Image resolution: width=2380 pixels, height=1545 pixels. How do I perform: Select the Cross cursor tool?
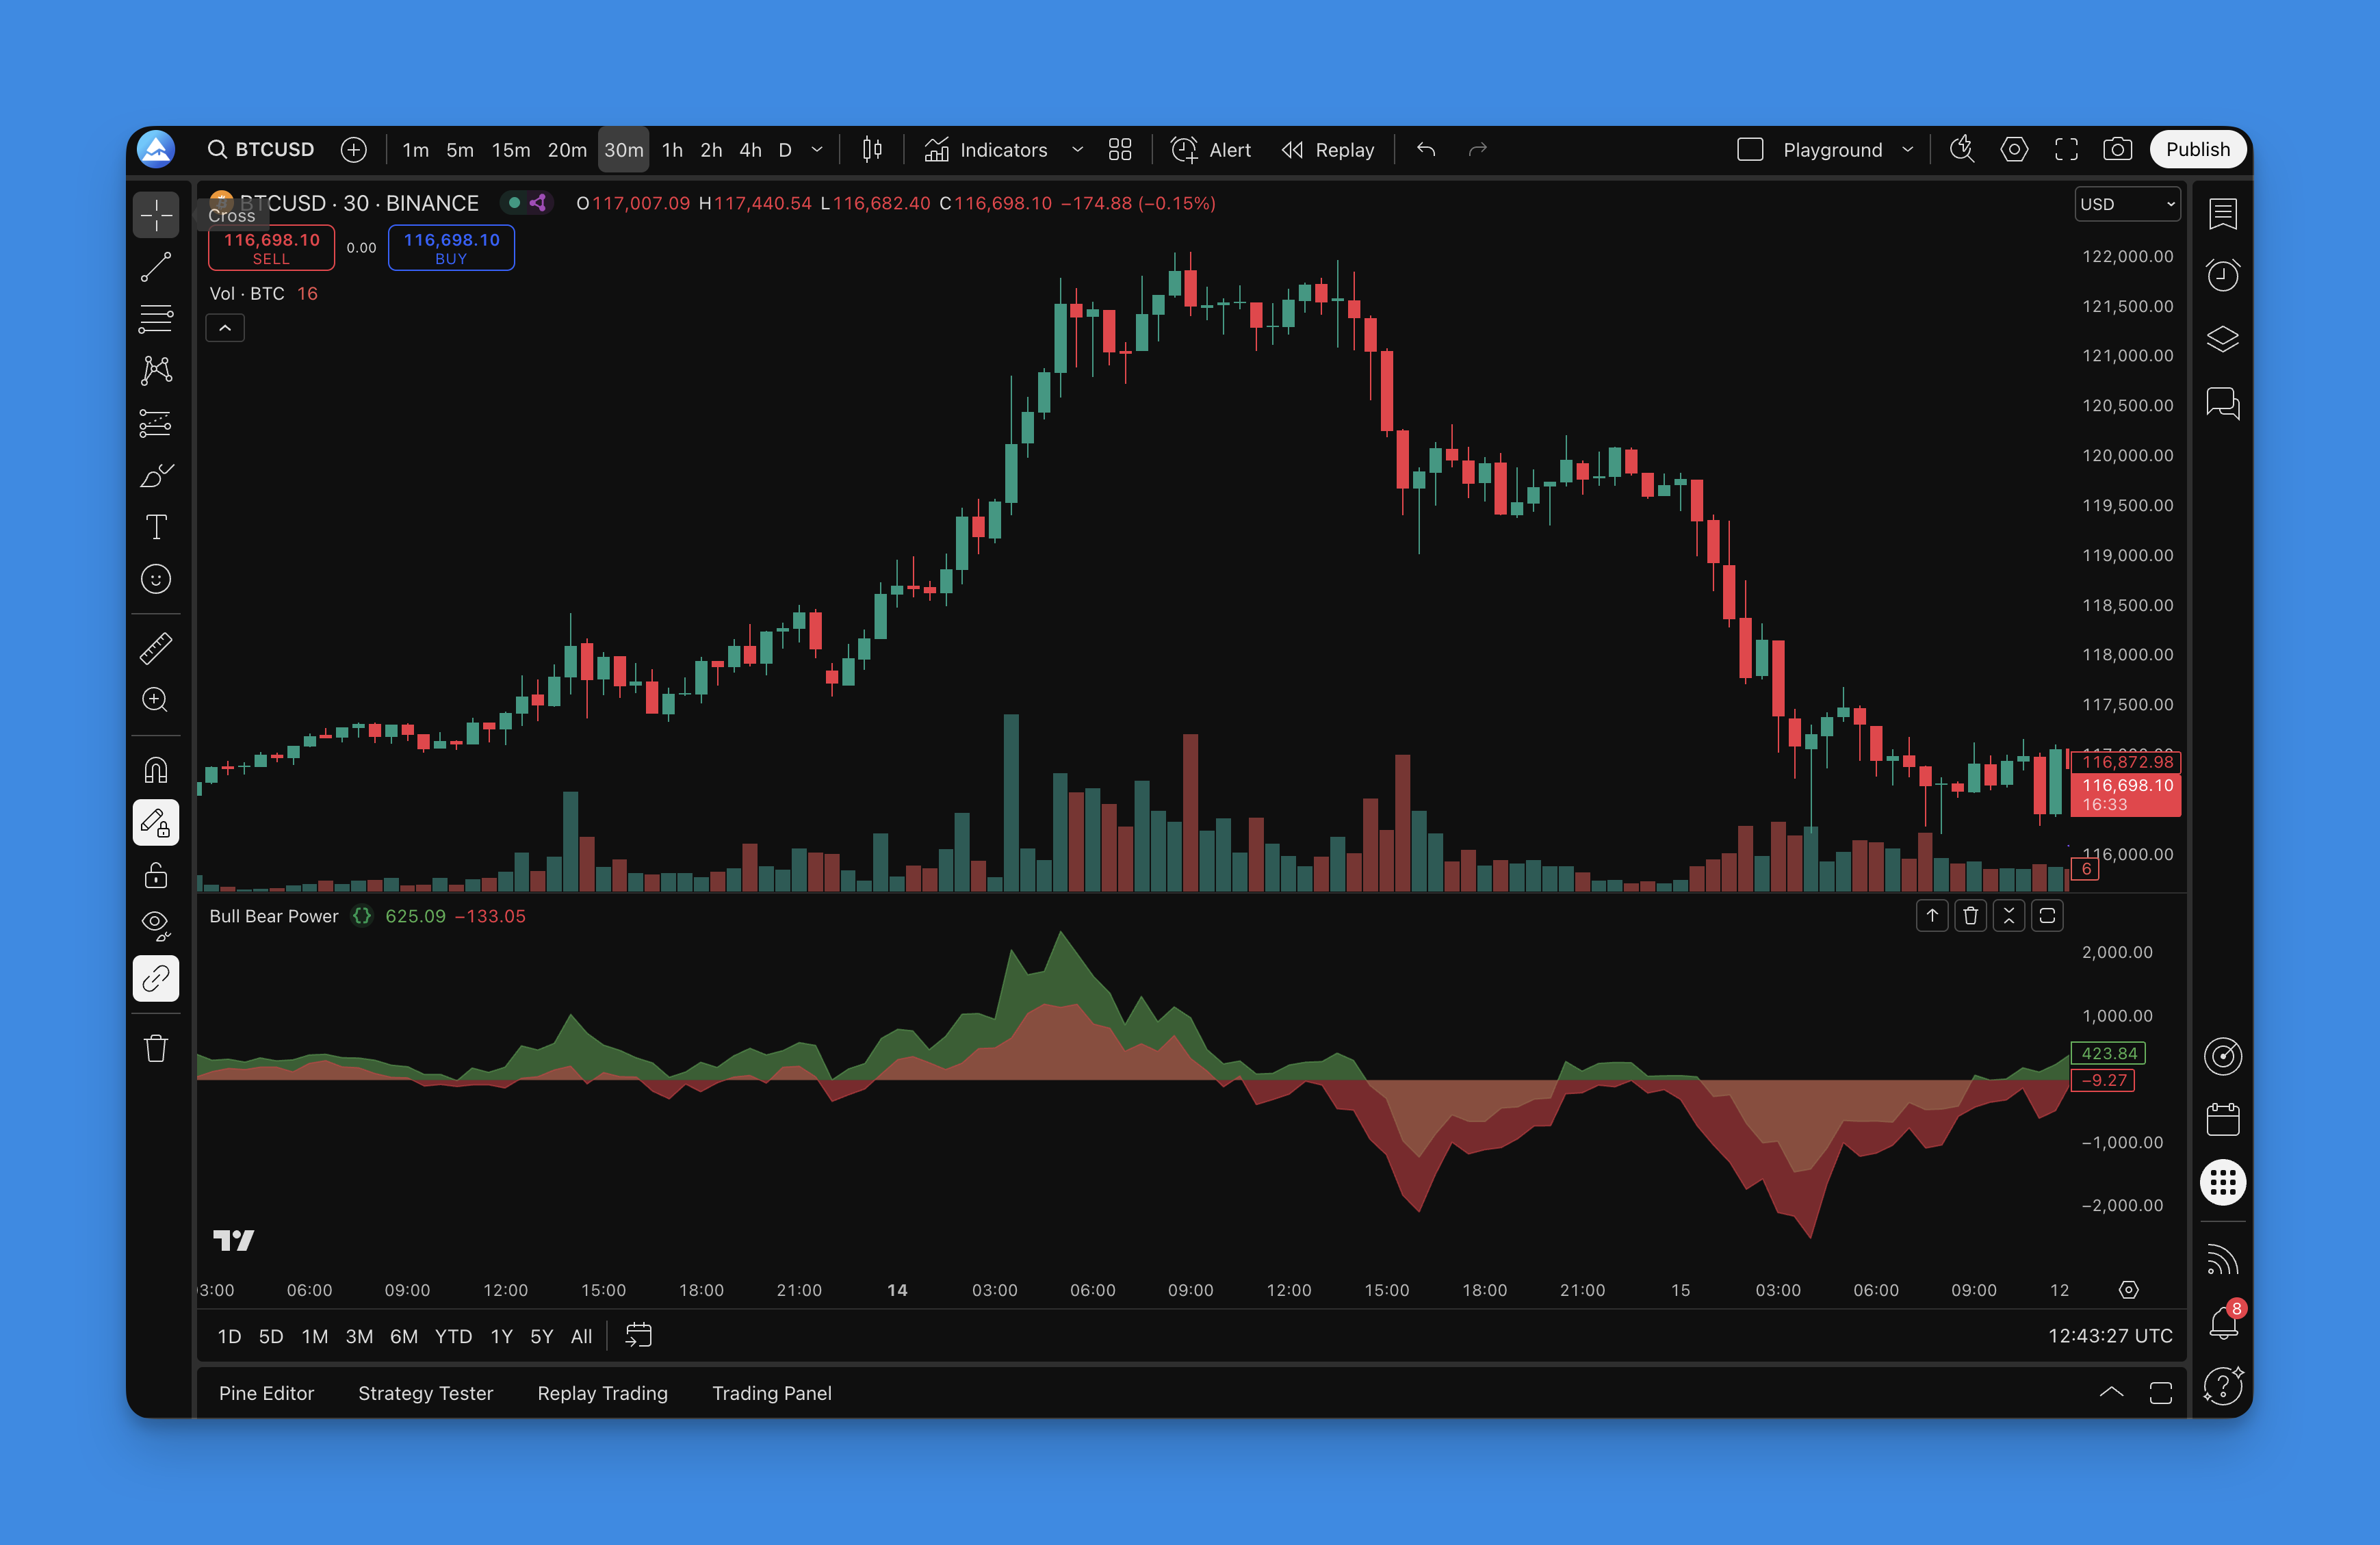[x=156, y=214]
